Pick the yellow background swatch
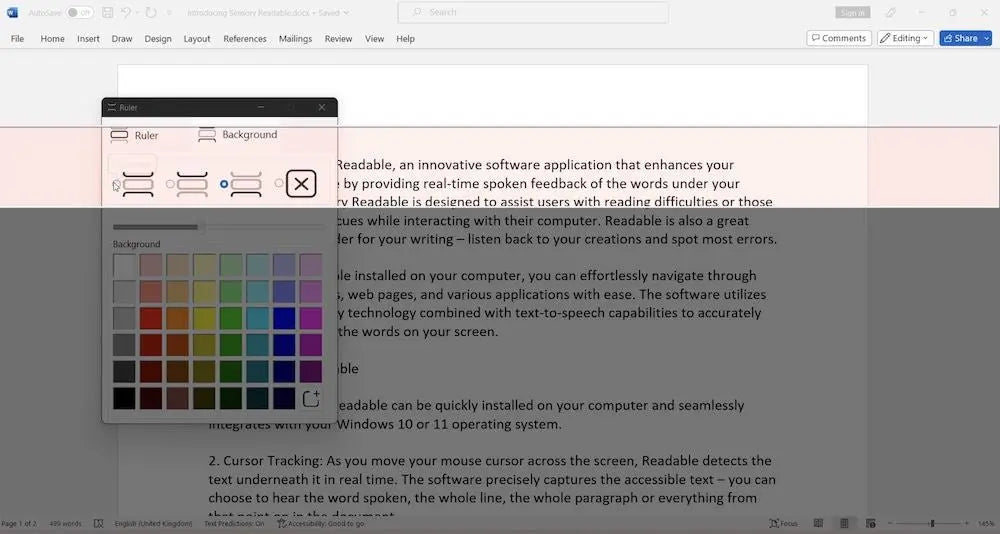Screen dimensions: 1000x534 [205, 318]
